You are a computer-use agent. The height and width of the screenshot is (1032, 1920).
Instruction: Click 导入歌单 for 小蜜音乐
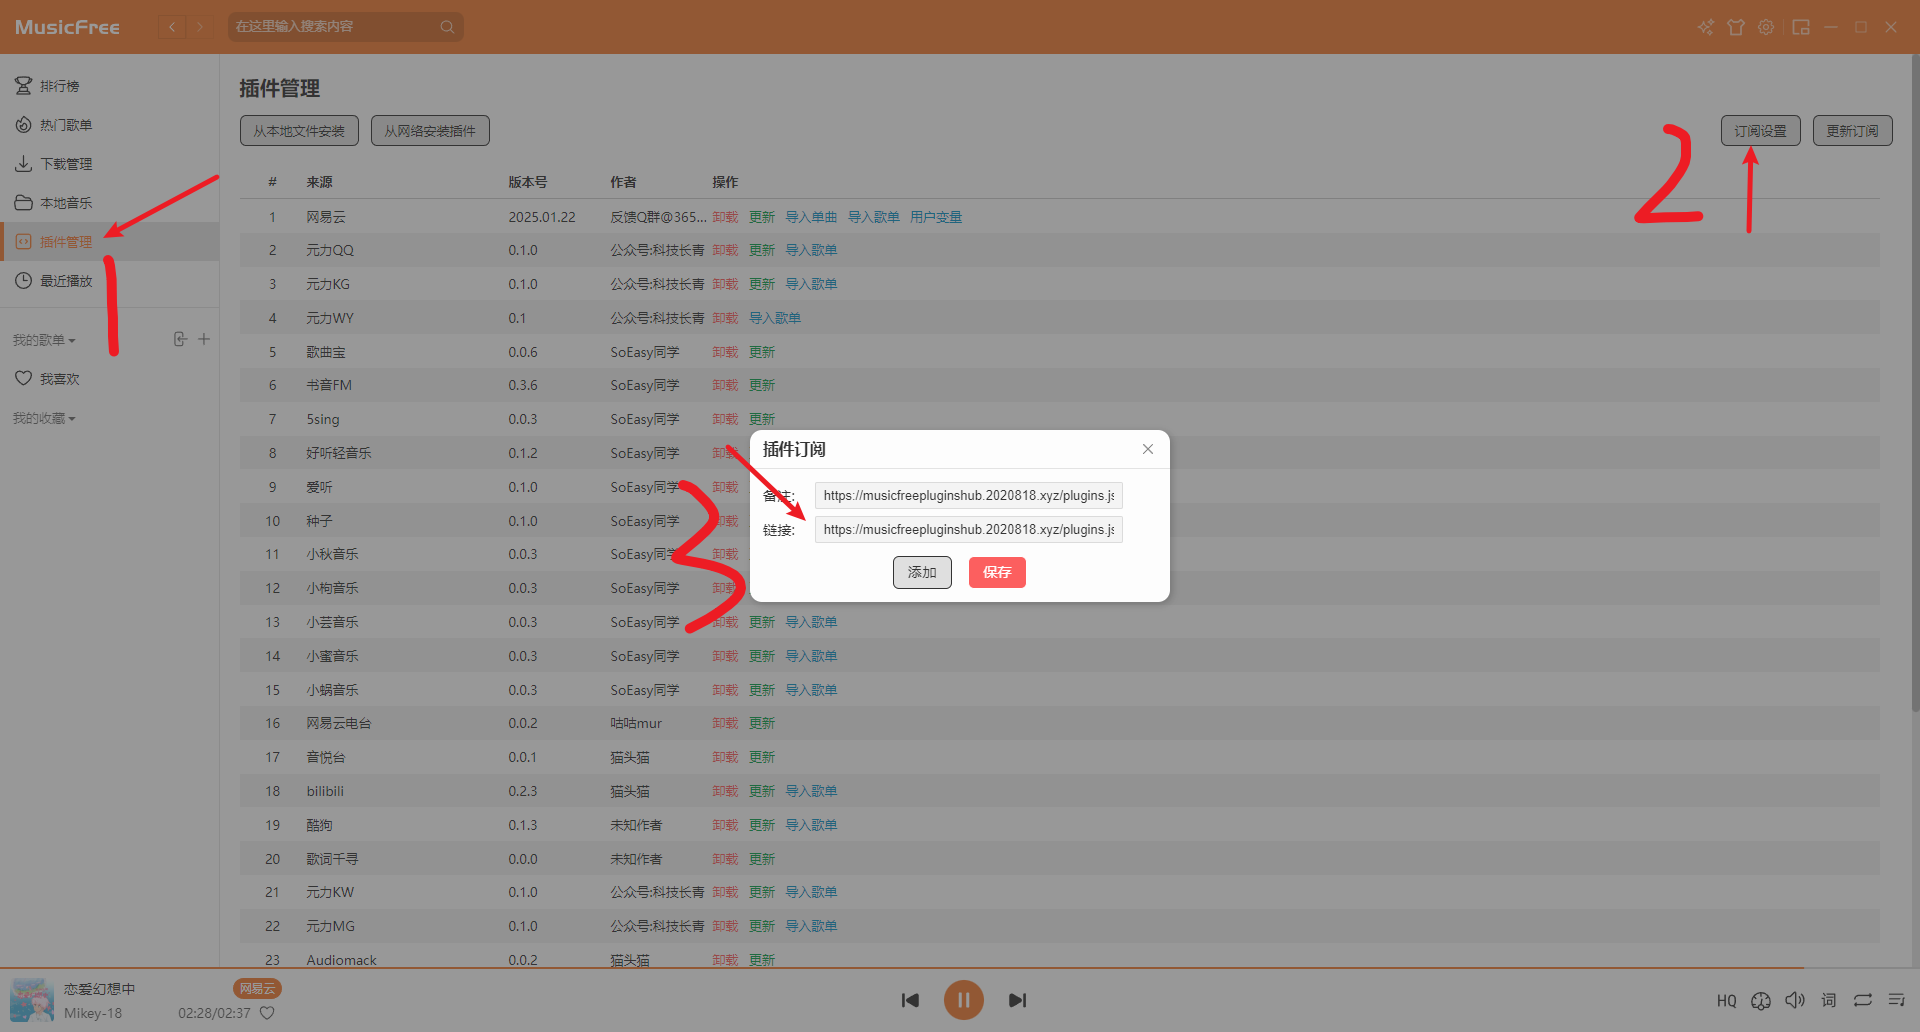[811, 656]
